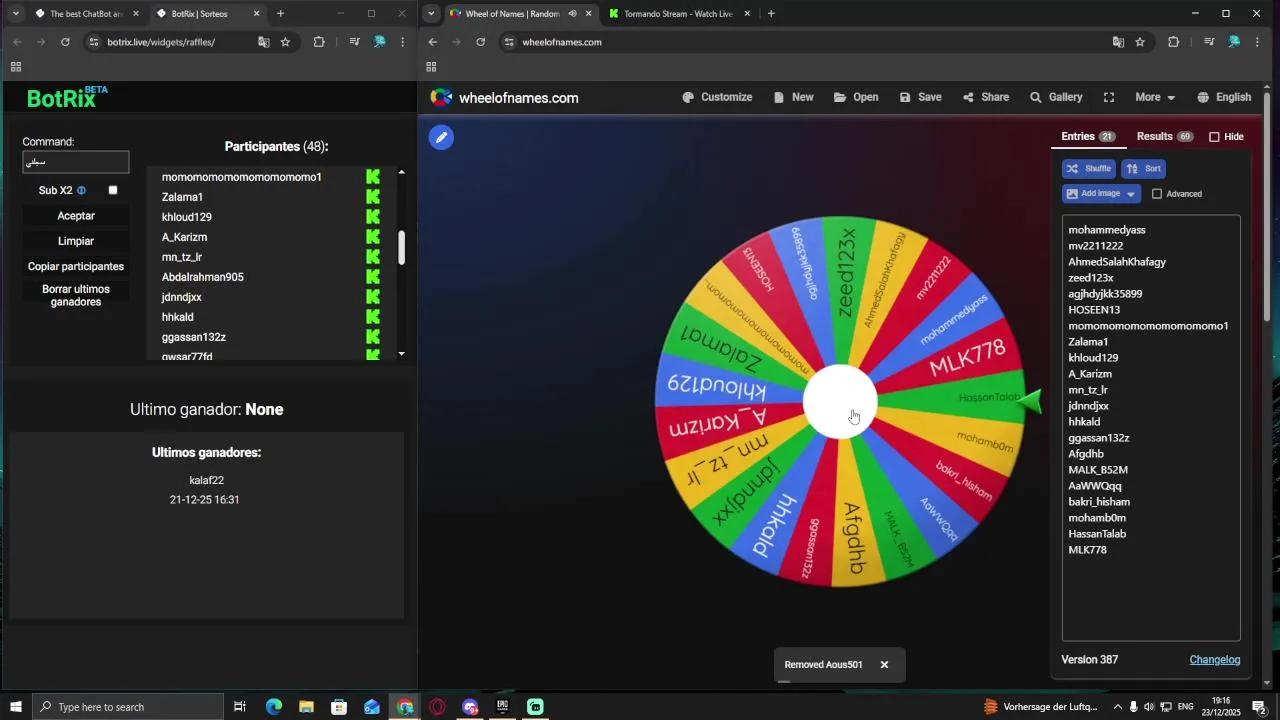Click Open in wheel toolbar
Viewport: 1280px width, 720px height.
(x=856, y=97)
